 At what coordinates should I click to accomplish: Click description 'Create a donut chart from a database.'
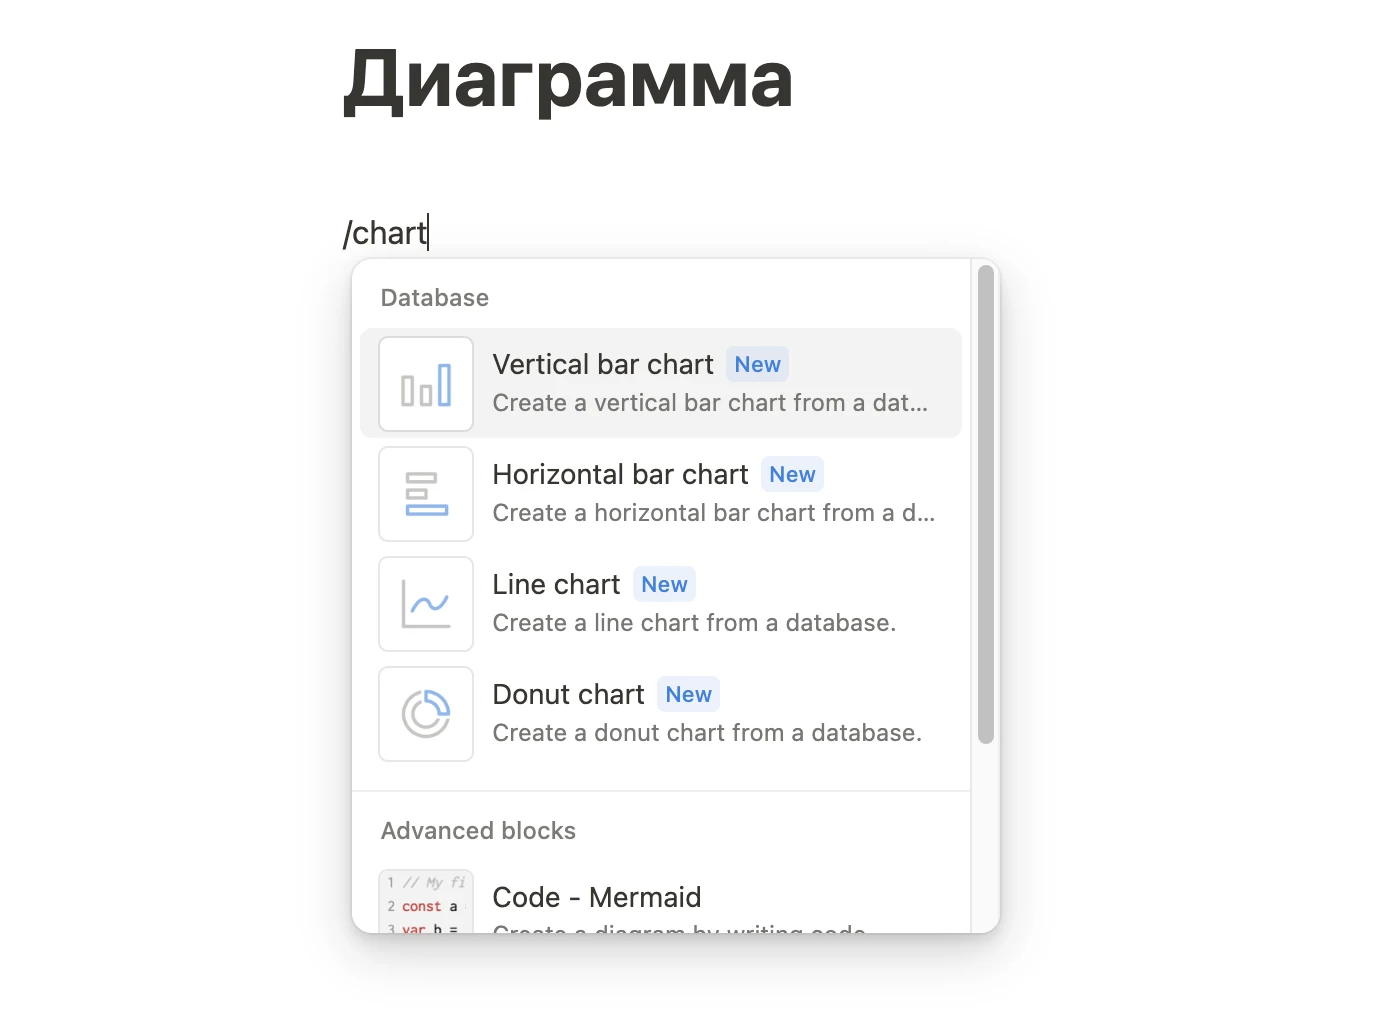707,733
